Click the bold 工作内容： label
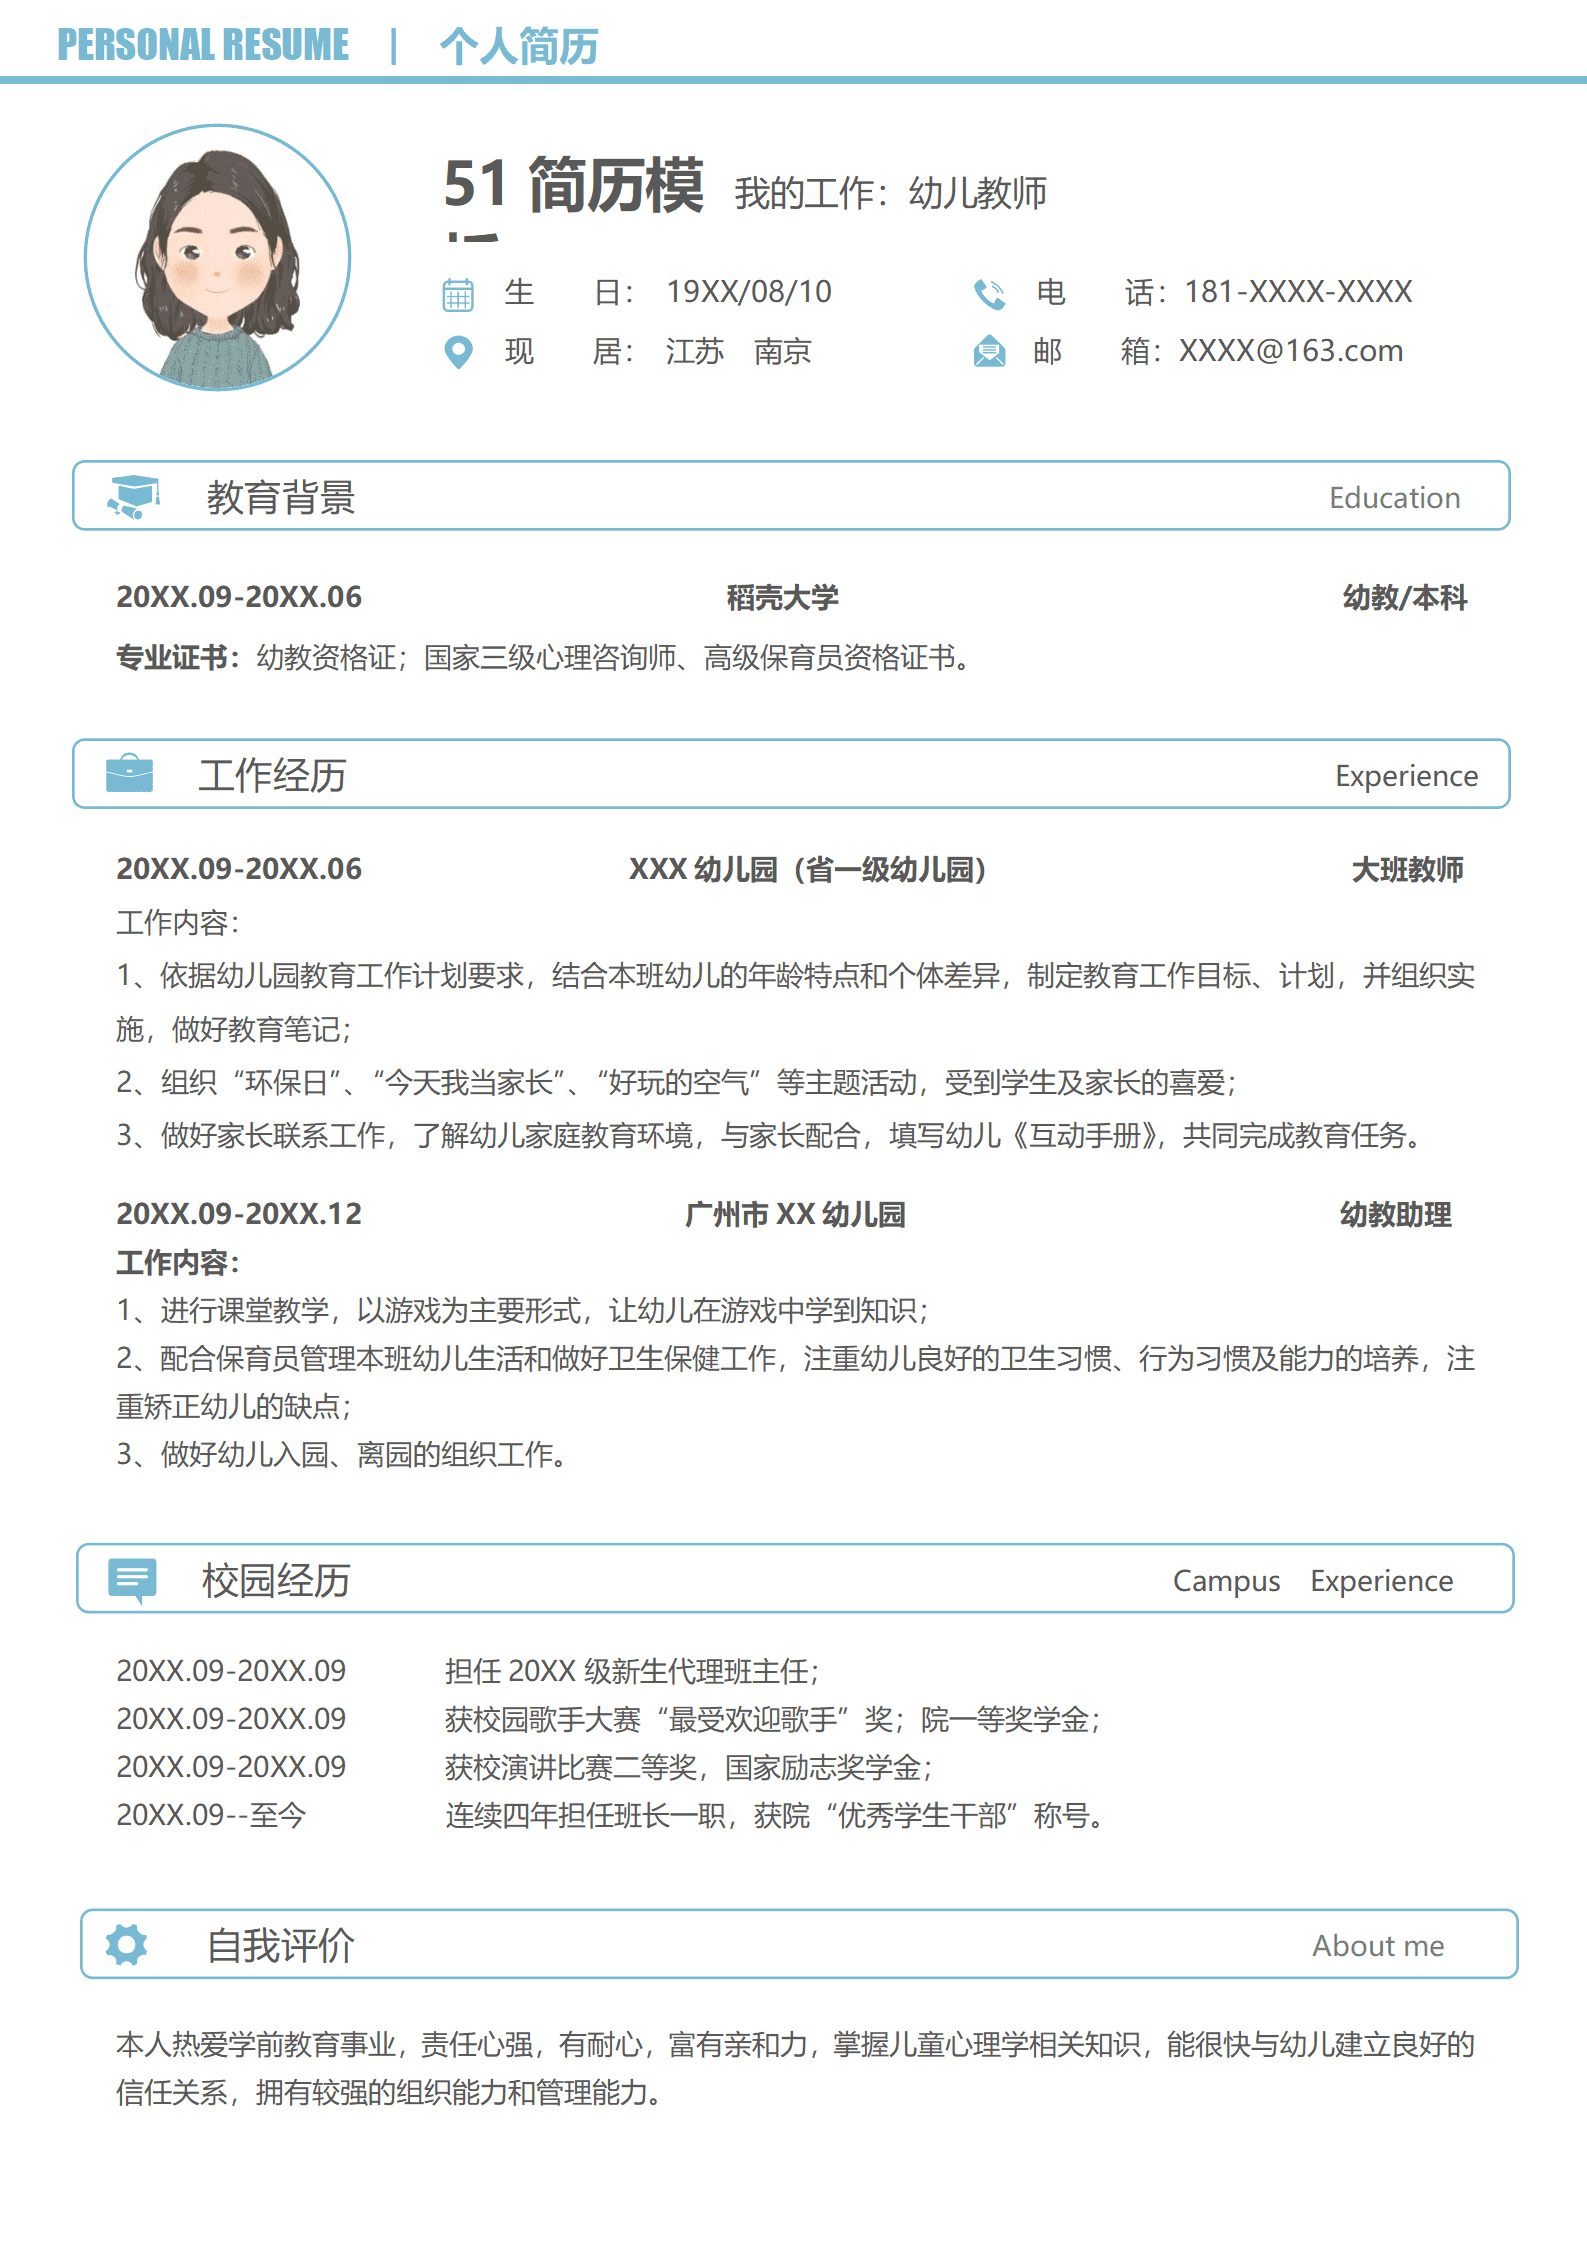This screenshot has width=1587, height=2245. [x=178, y=1263]
